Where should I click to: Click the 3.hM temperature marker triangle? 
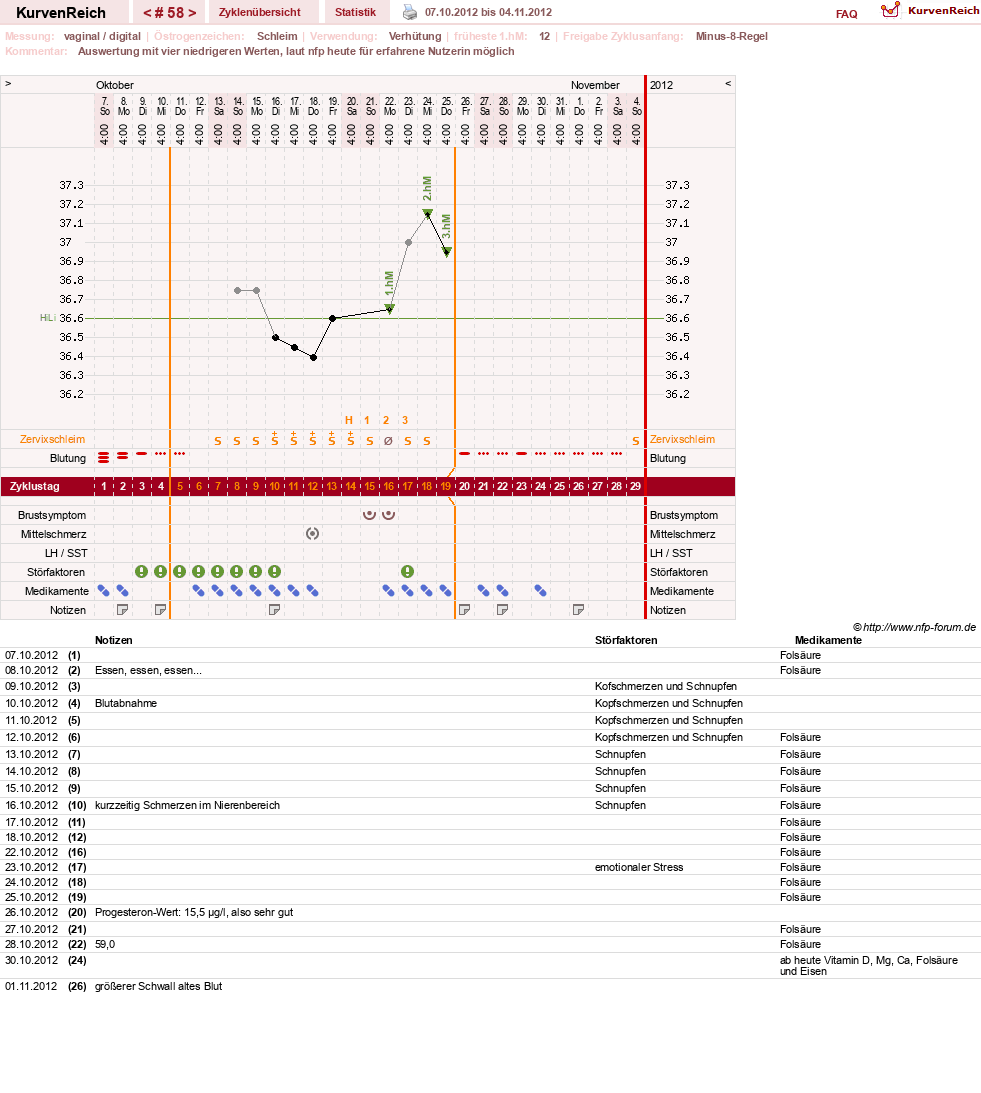tap(447, 252)
